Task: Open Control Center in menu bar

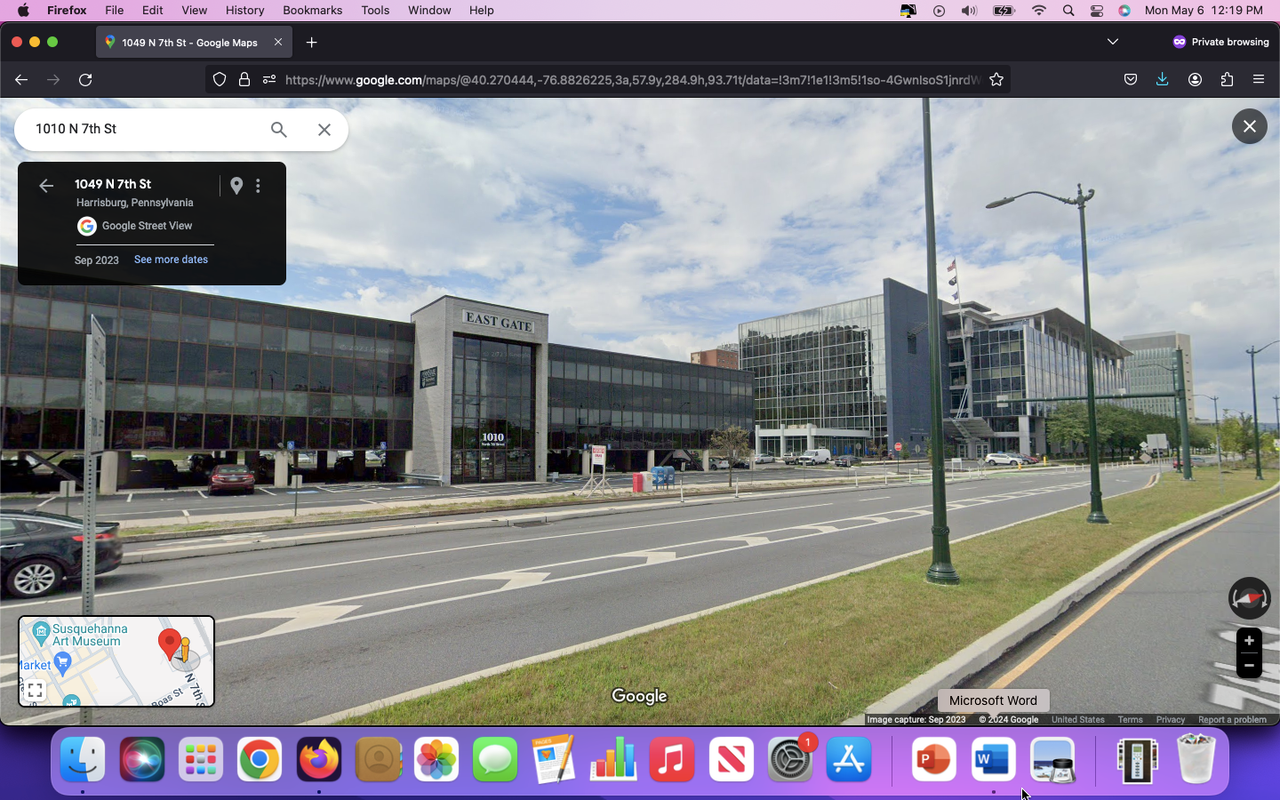Action: click(x=1097, y=10)
